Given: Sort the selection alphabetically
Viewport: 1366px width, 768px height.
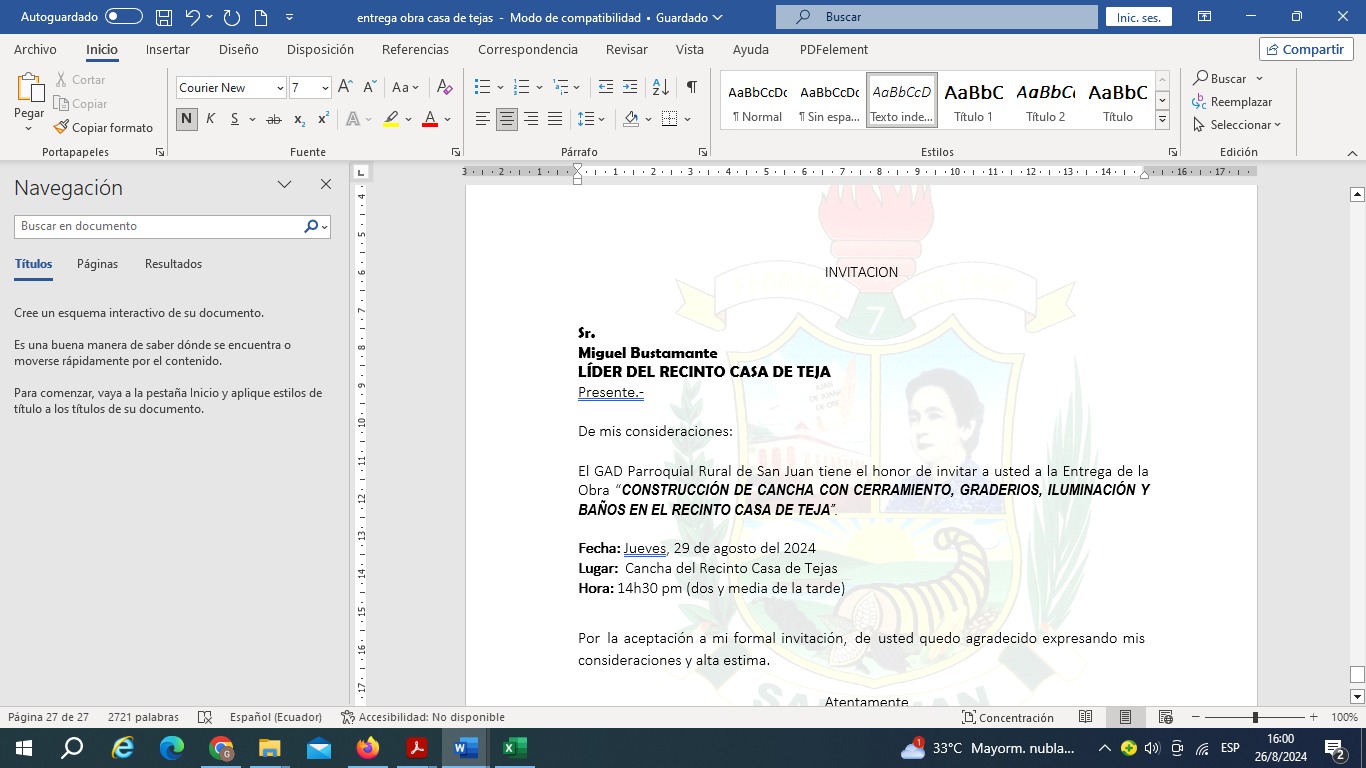Looking at the screenshot, I should point(660,88).
